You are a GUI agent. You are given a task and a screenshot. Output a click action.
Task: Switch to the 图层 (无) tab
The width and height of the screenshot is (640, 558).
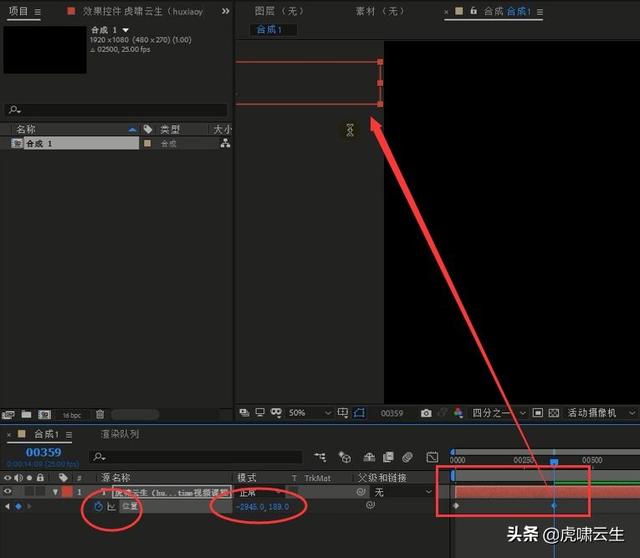(280, 11)
